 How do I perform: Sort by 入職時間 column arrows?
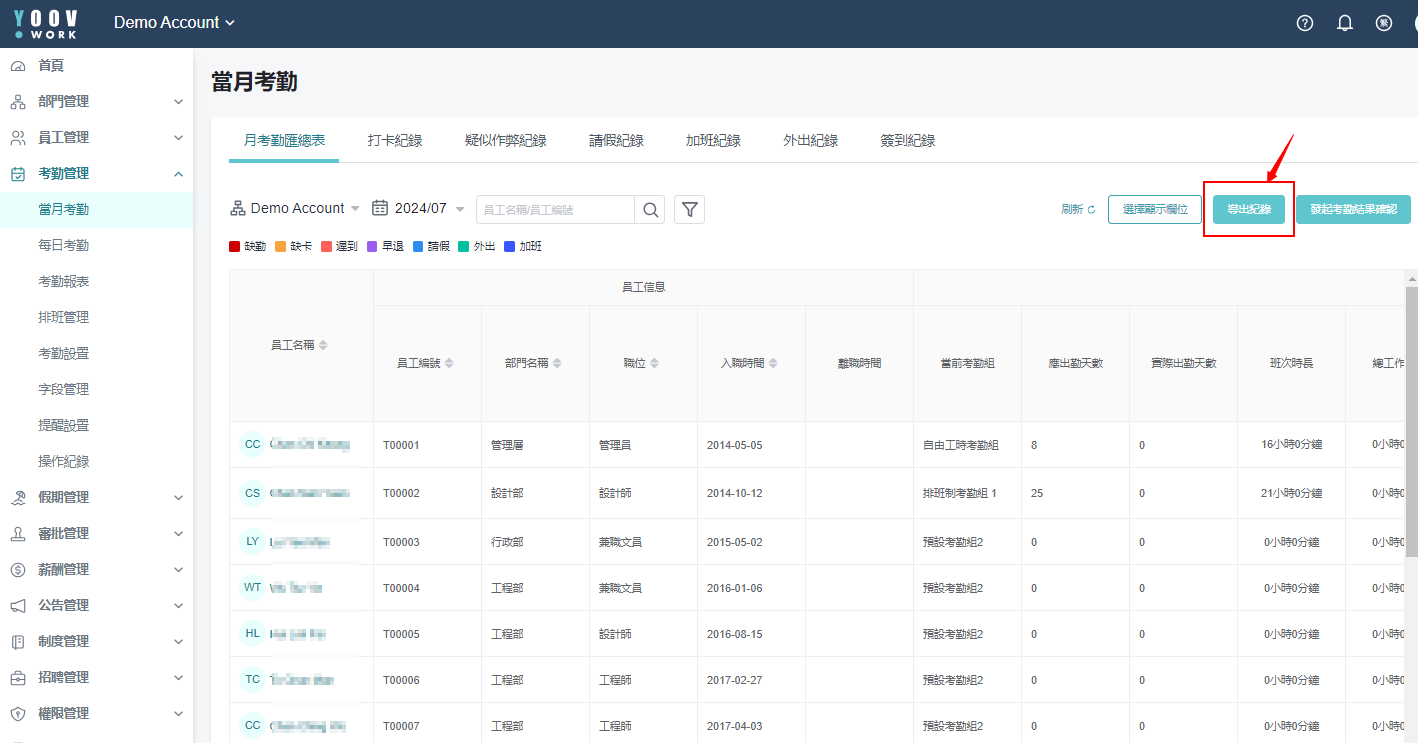click(x=773, y=363)
